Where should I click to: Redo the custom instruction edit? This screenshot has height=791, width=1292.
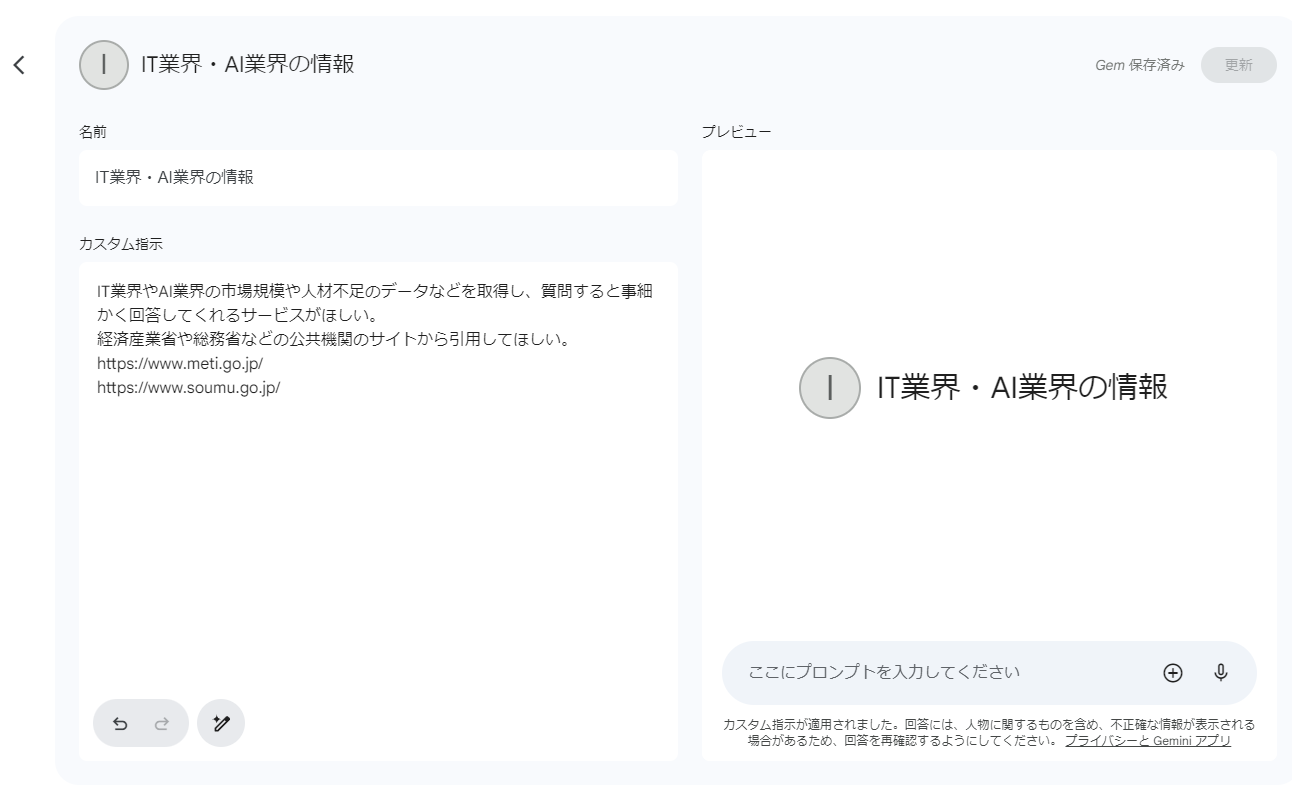161,724
